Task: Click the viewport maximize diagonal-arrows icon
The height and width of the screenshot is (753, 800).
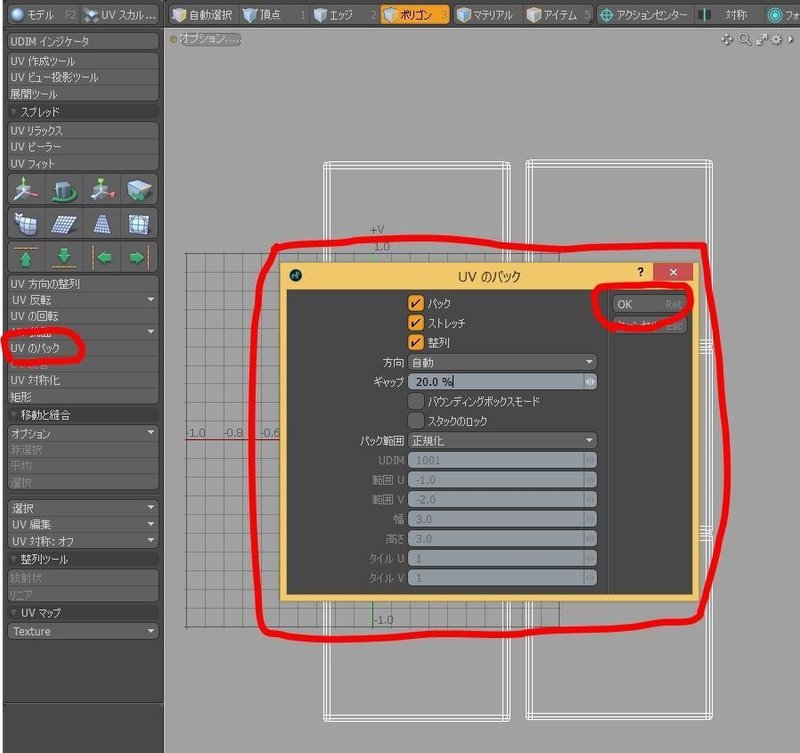Action: tap(761, 39)
